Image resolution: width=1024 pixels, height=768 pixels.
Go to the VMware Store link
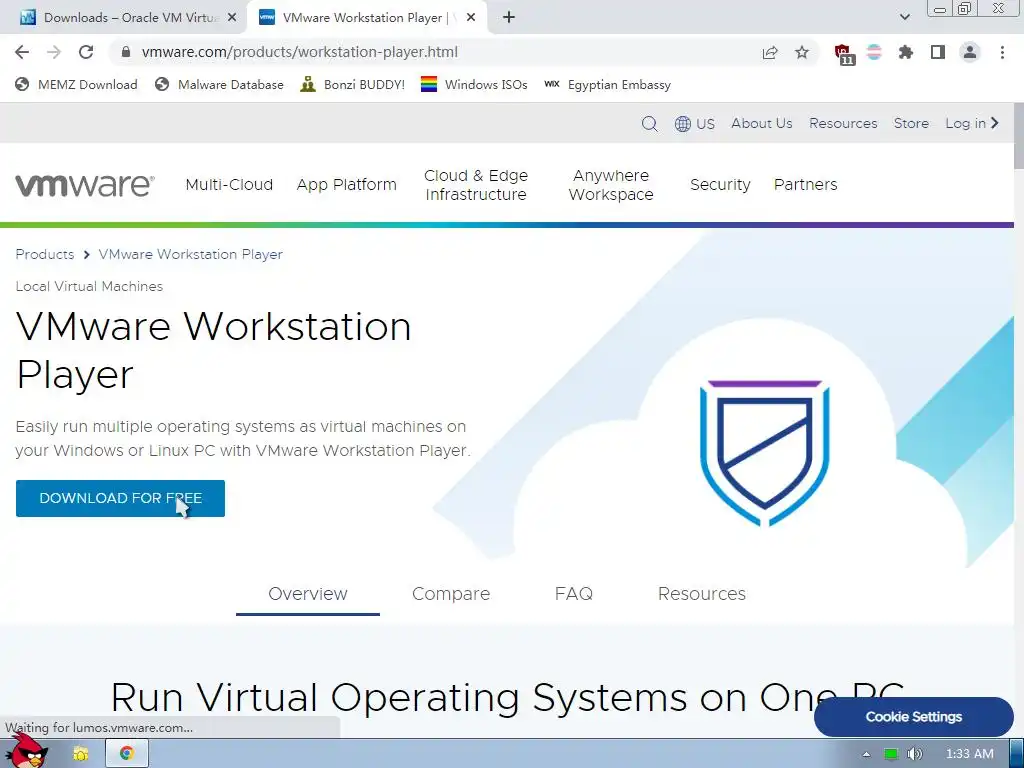point(911,123)
